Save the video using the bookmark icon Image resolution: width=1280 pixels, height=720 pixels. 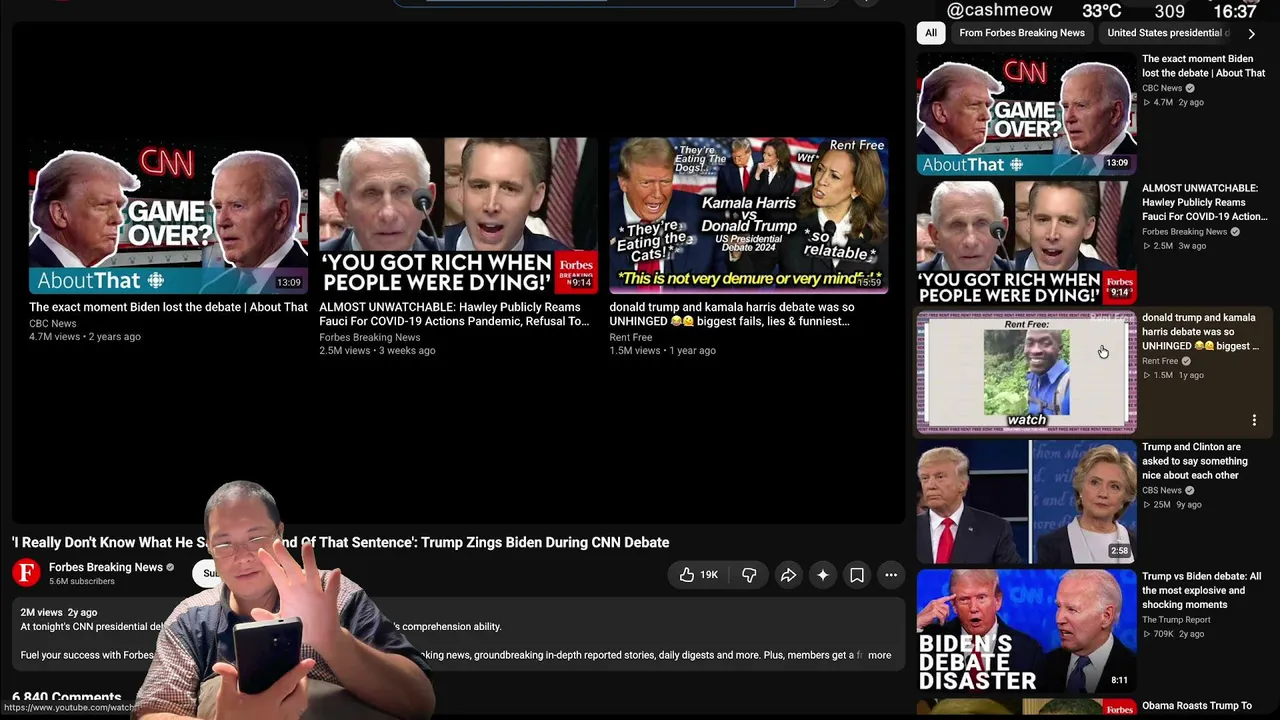pos(857,575)
